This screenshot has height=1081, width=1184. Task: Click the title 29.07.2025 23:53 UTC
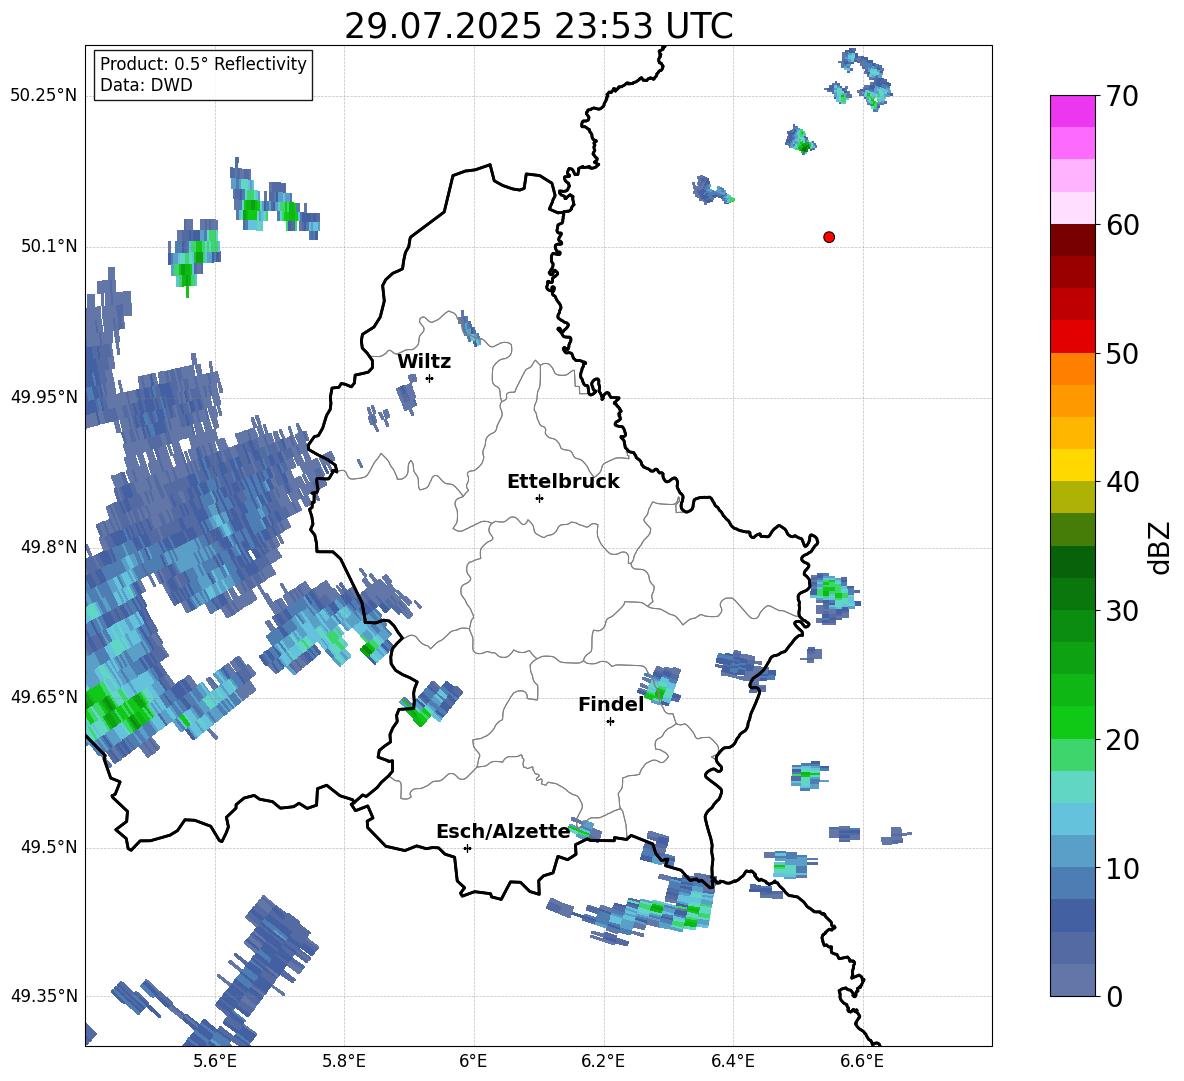pos(538,26)
